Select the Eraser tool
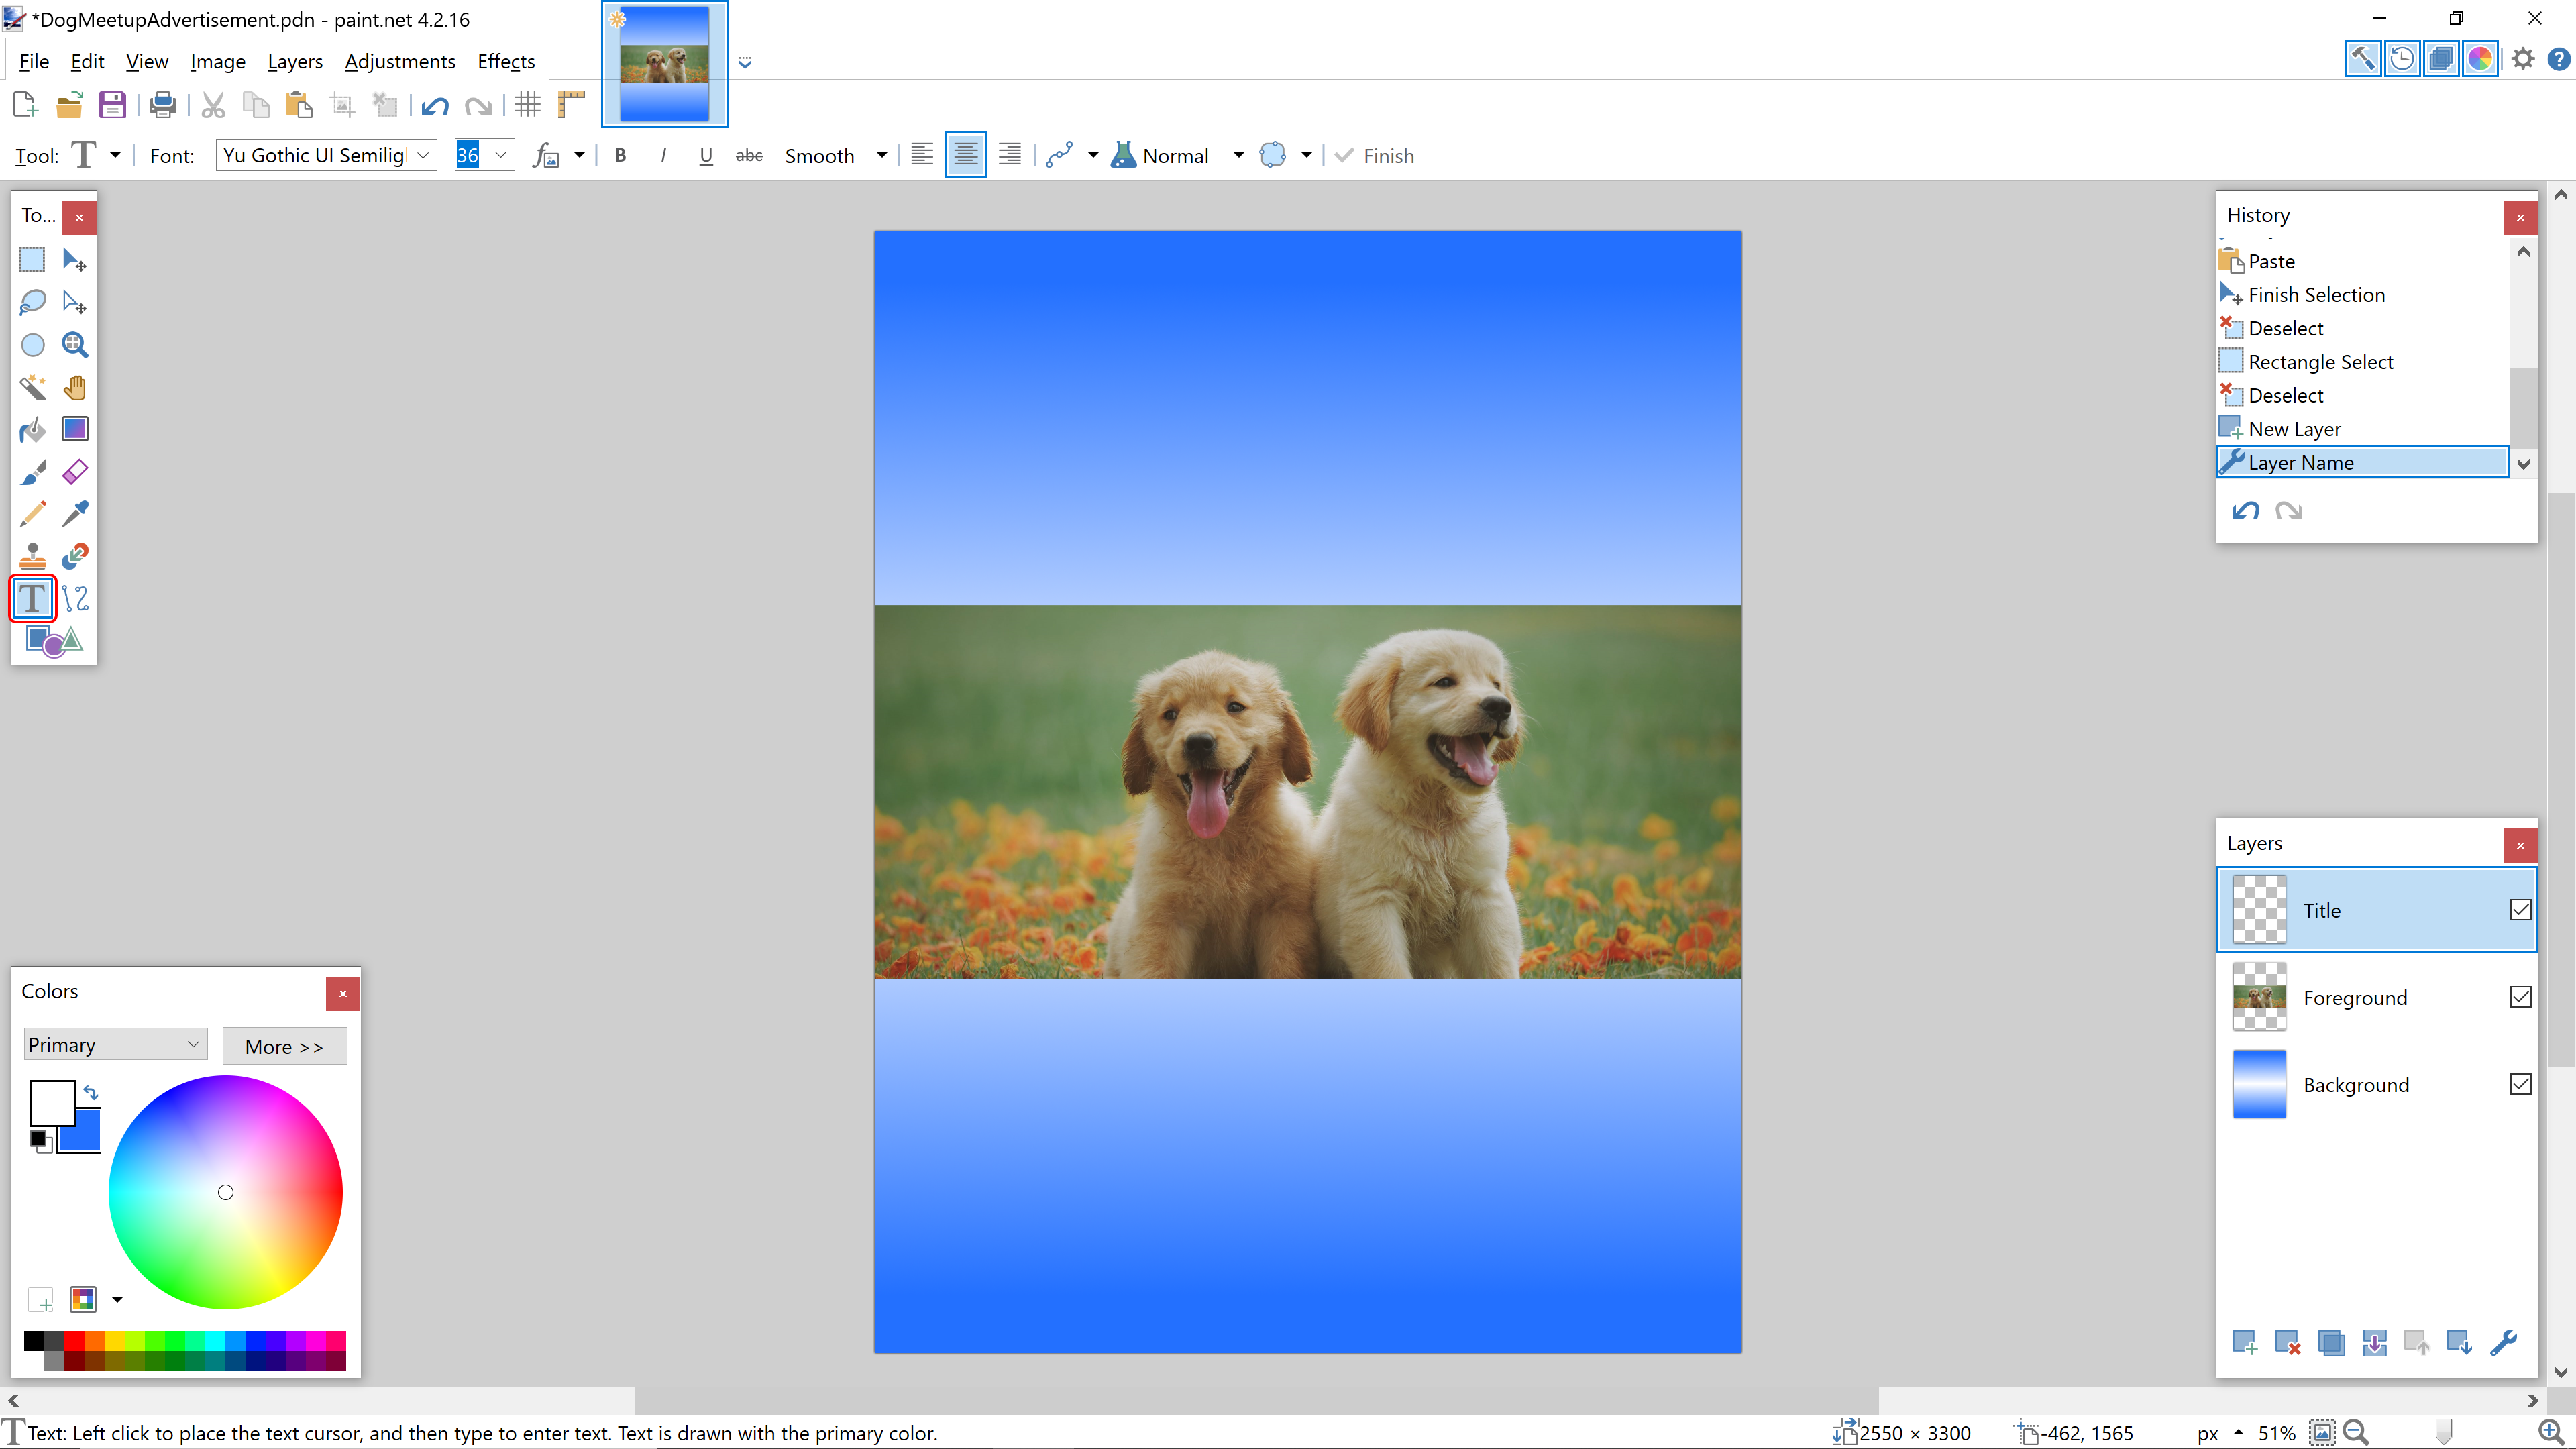The height and width of the screenshot is (1449, 2576). click(75, 472)
